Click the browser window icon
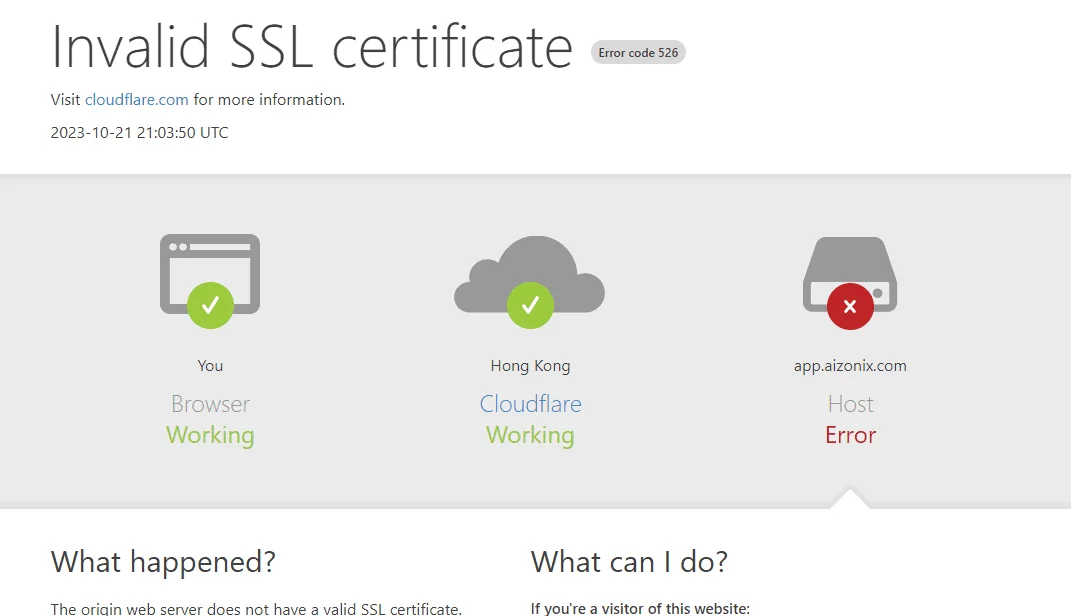1071x616 pixels. point(210,273)
